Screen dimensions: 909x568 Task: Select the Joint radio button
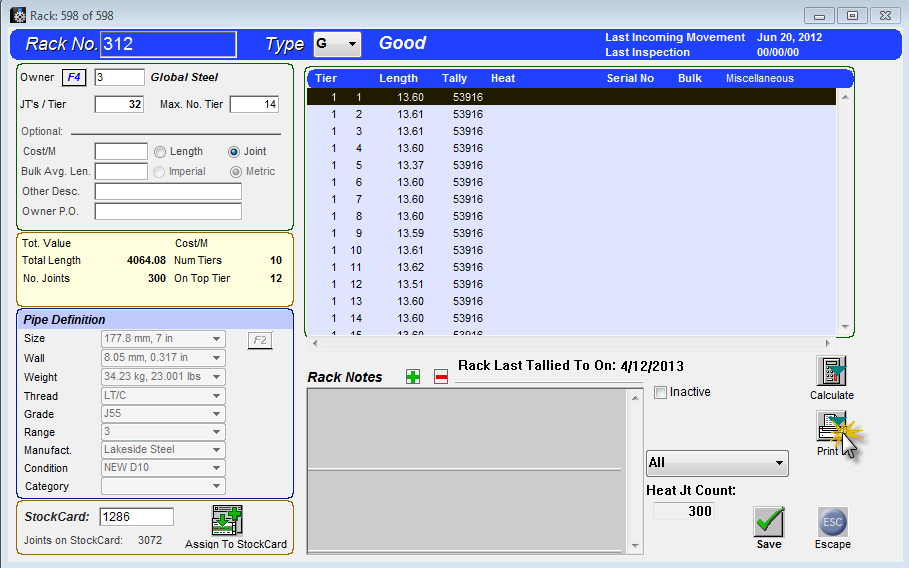(x=234, y=152)
